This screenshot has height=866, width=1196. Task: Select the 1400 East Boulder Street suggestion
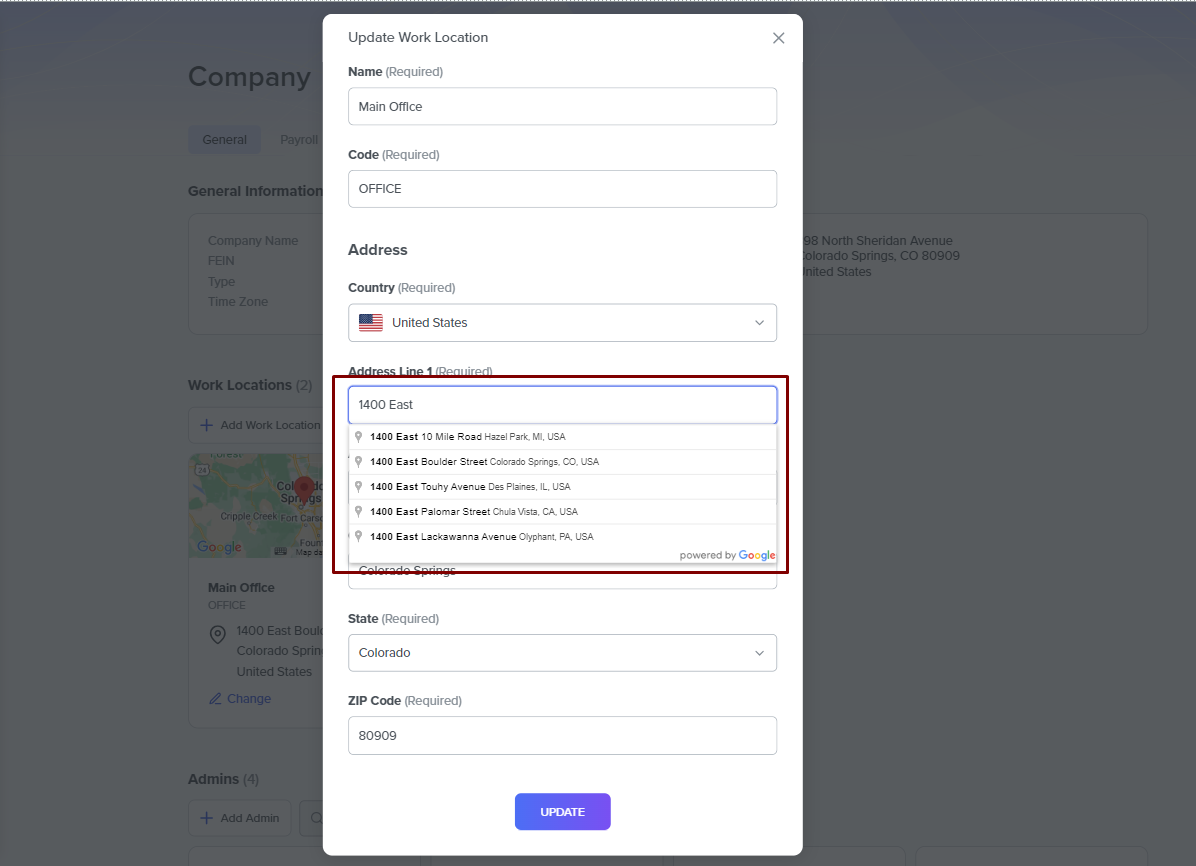click(x=484, y=462)
